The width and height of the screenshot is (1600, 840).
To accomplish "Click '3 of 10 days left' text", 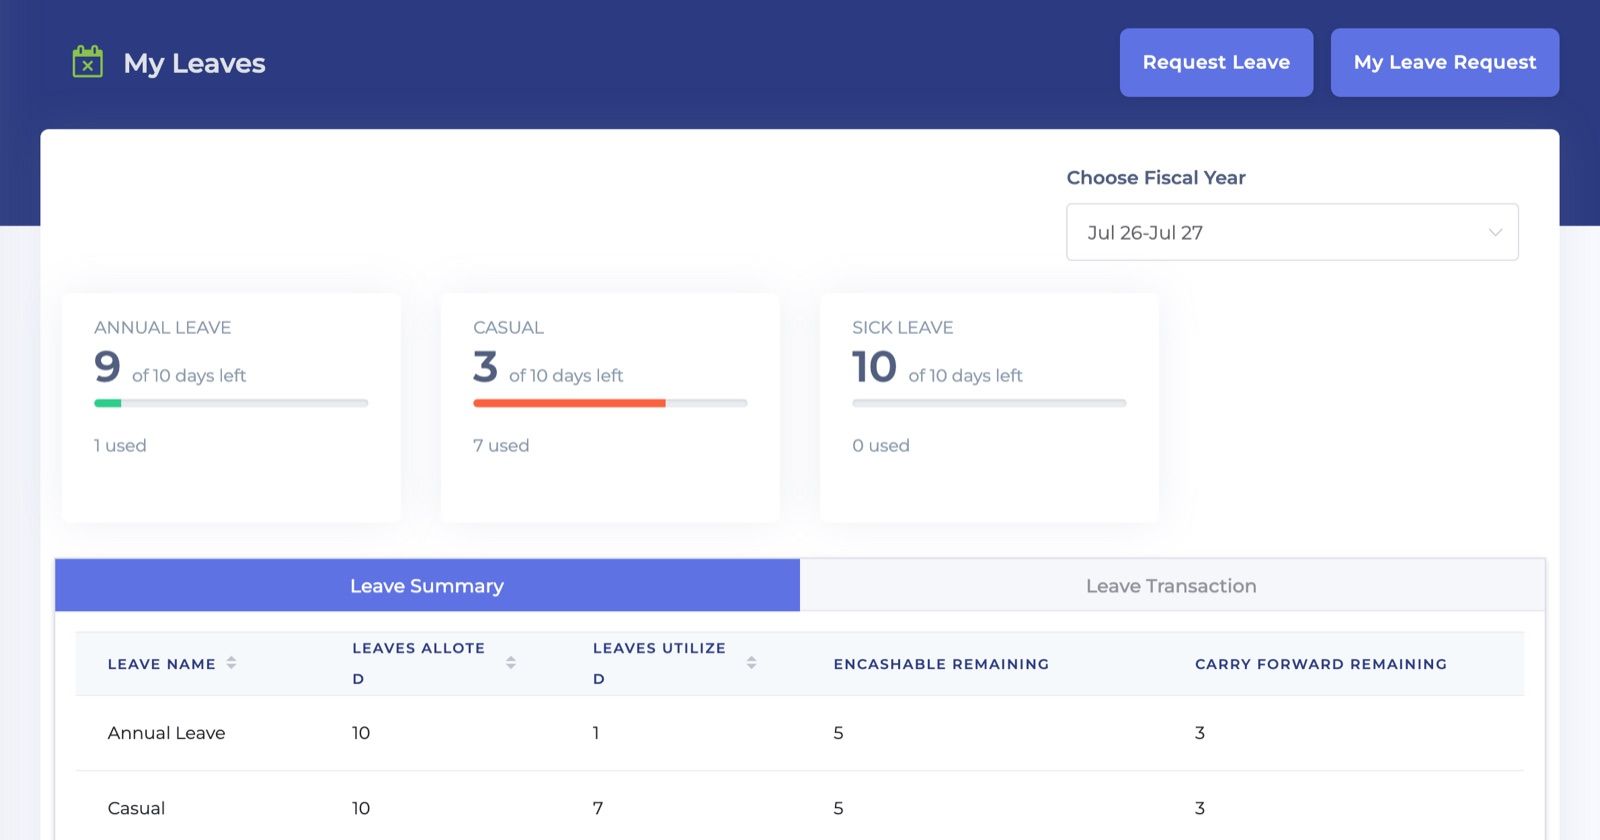I will pos(548,367).
